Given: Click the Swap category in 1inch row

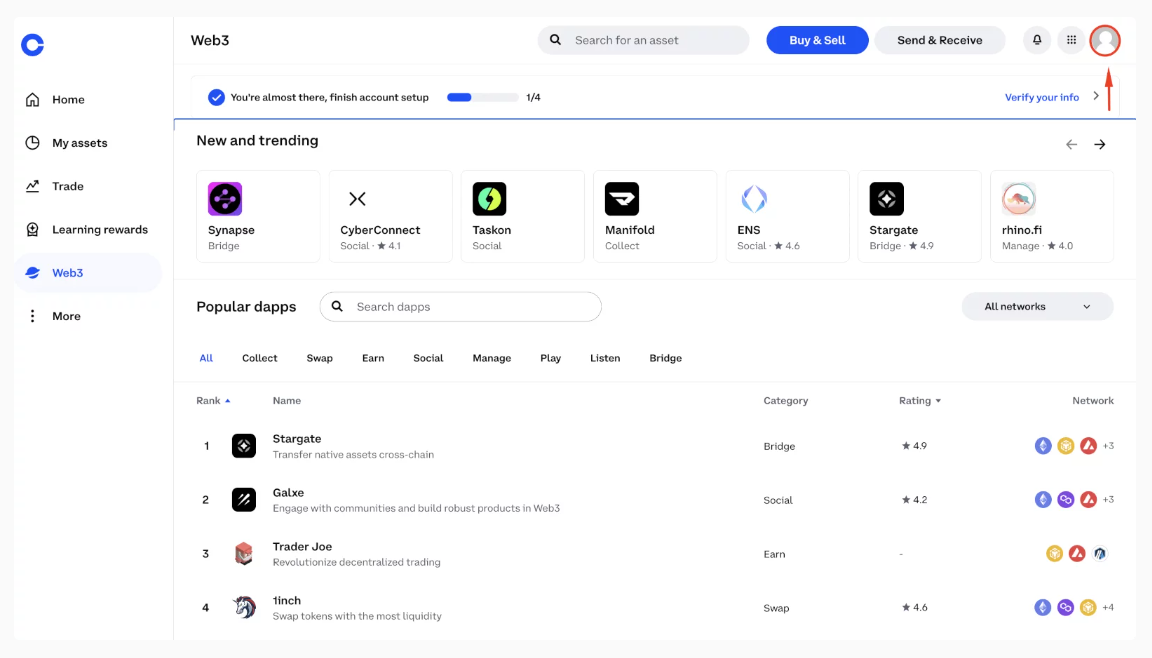Looking at the screenshot, I should [x=776, y=608].
